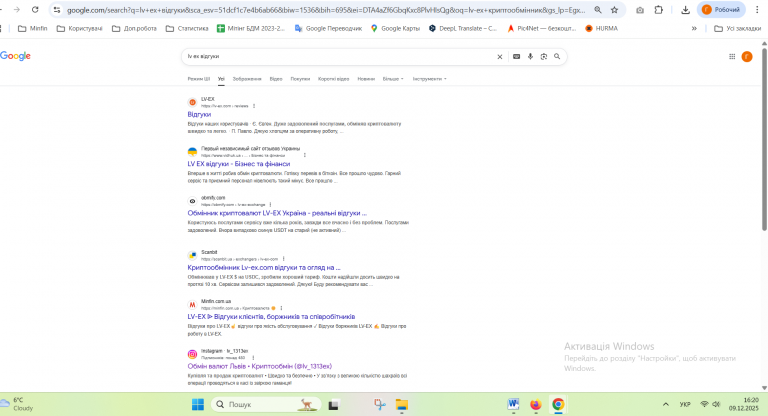Open the Google account avatar
This screenshot has width=768, height=416.
pos(747,57)
